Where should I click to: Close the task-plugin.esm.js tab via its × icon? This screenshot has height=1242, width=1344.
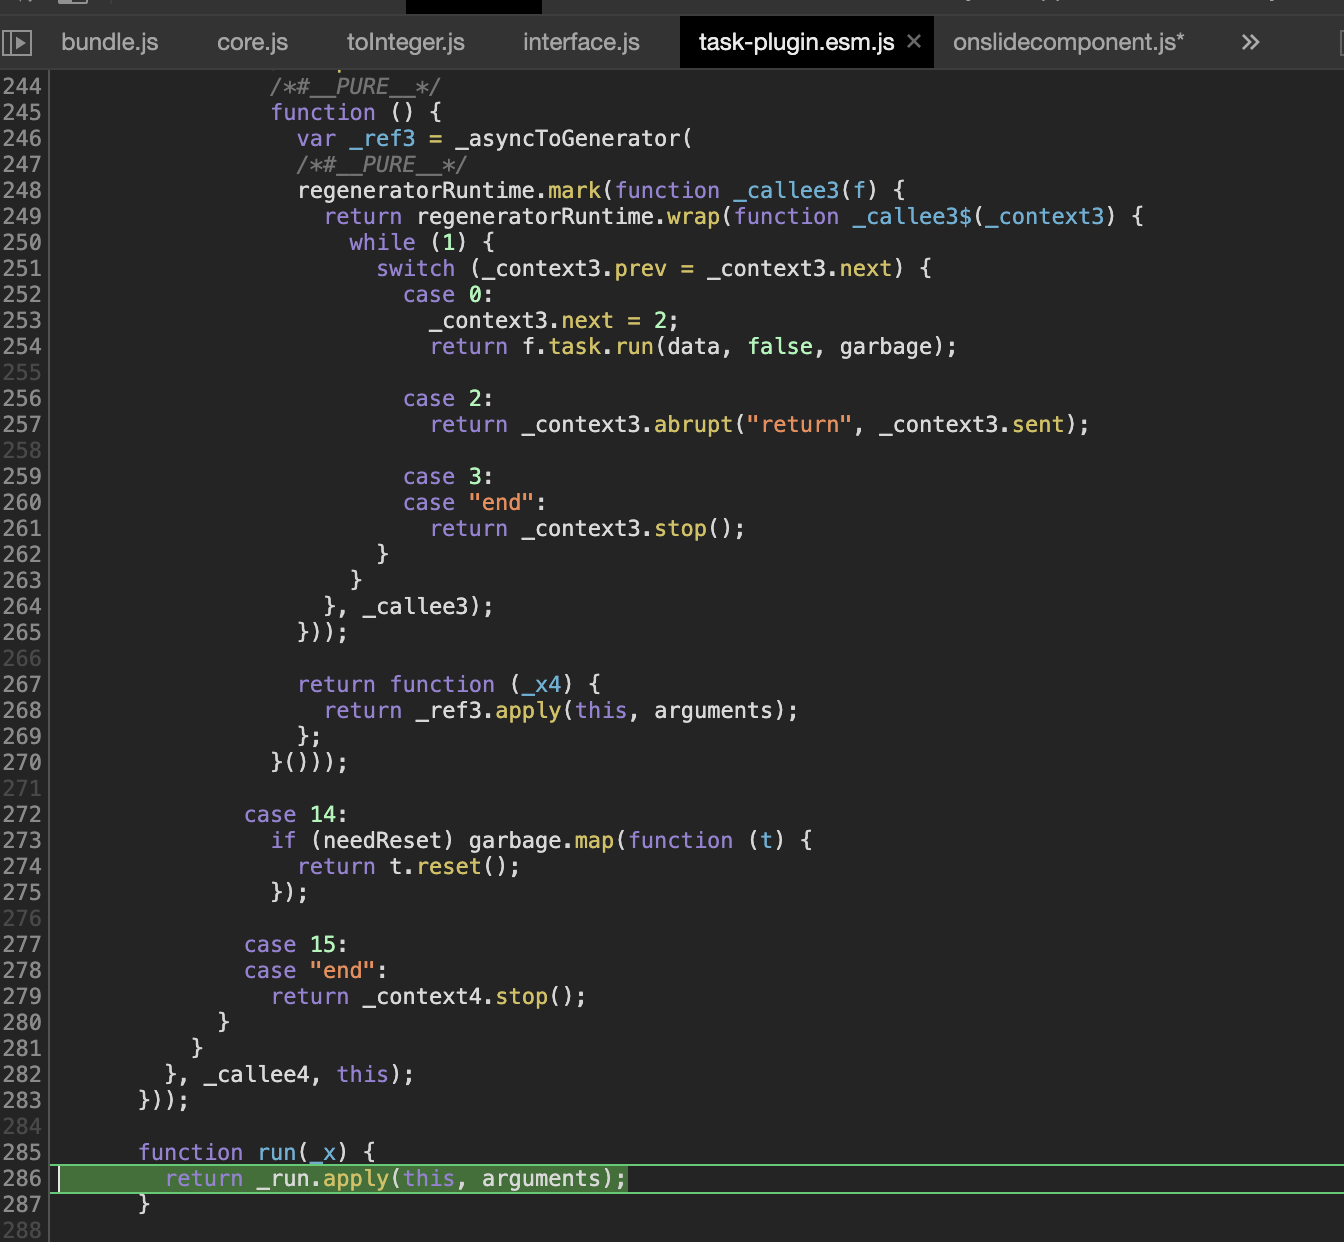(913, 42)
